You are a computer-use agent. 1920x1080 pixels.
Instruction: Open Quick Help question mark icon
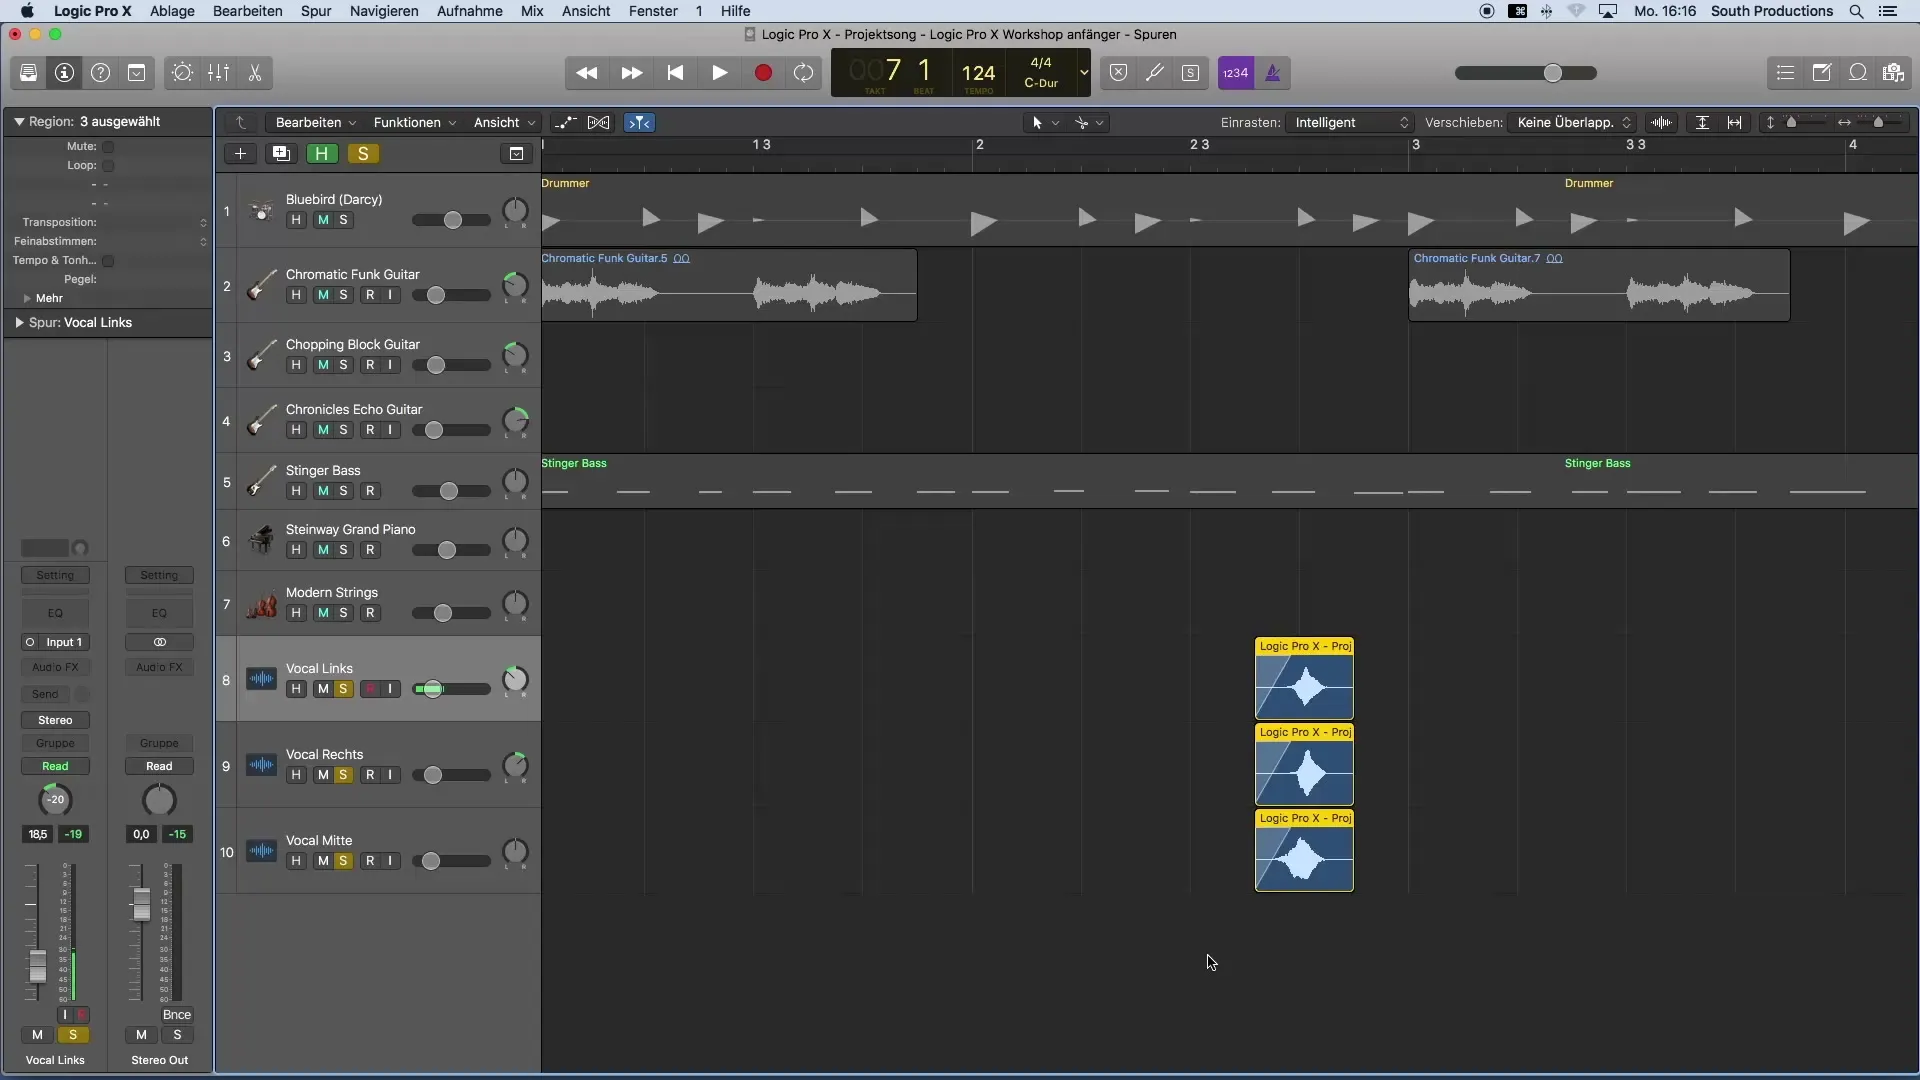pos(100,73)
